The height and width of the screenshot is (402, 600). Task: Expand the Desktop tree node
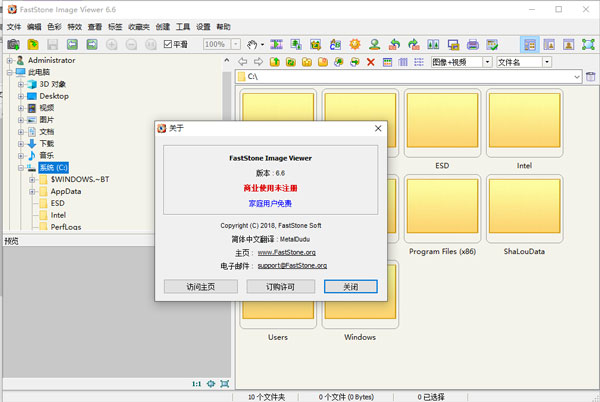21,96
